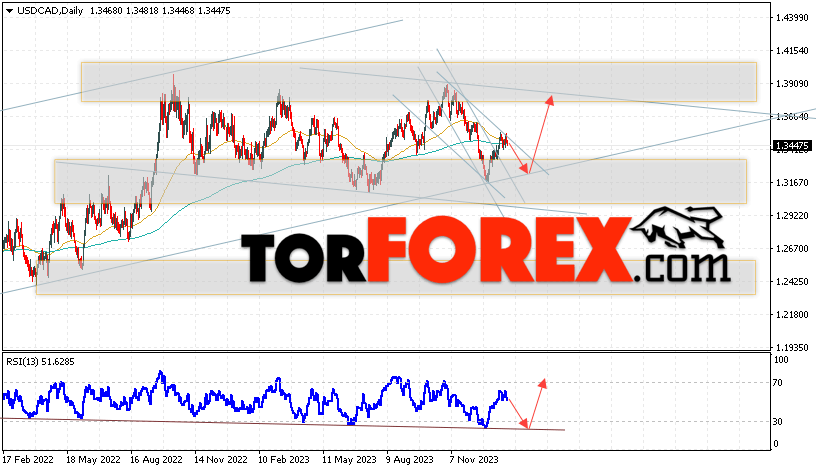Click the 1.39090 price axis label
Screen dimensions: 816x471
pyautogui.click(x=792, y=84)
